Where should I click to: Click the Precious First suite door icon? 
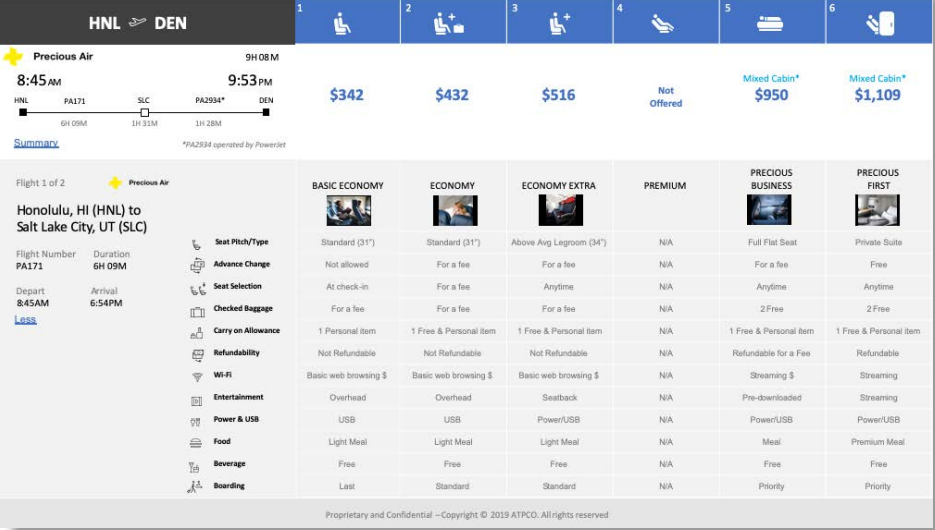879,23
